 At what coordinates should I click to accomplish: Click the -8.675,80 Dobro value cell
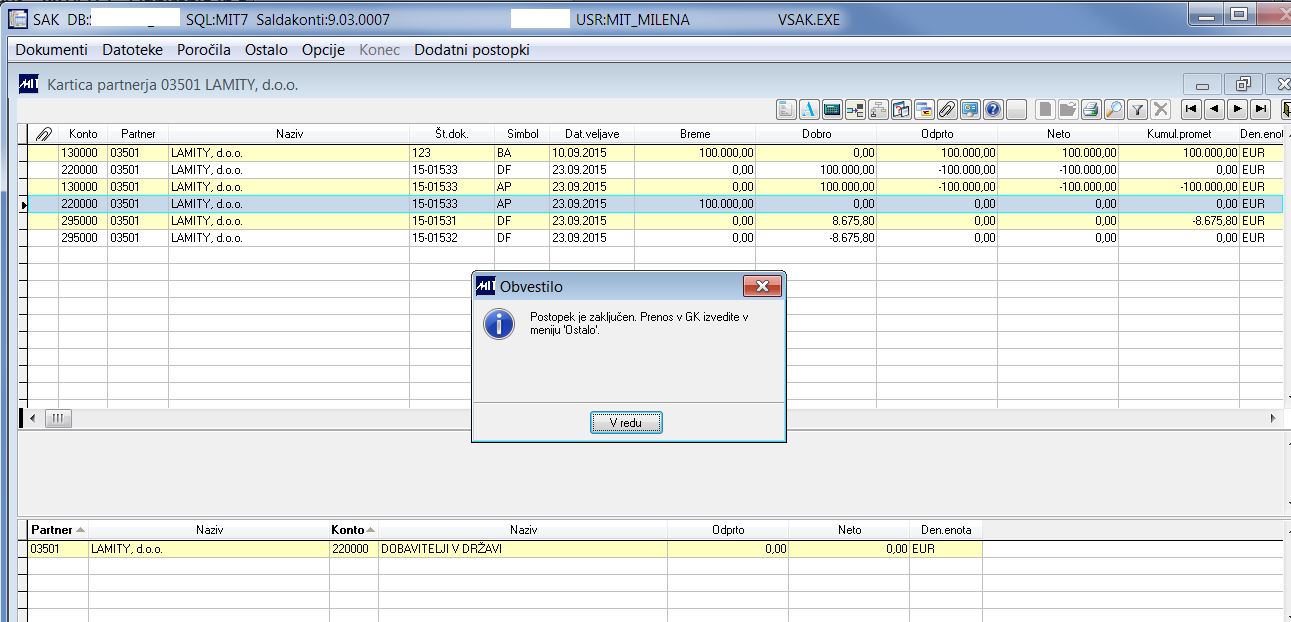click(816, 238)
